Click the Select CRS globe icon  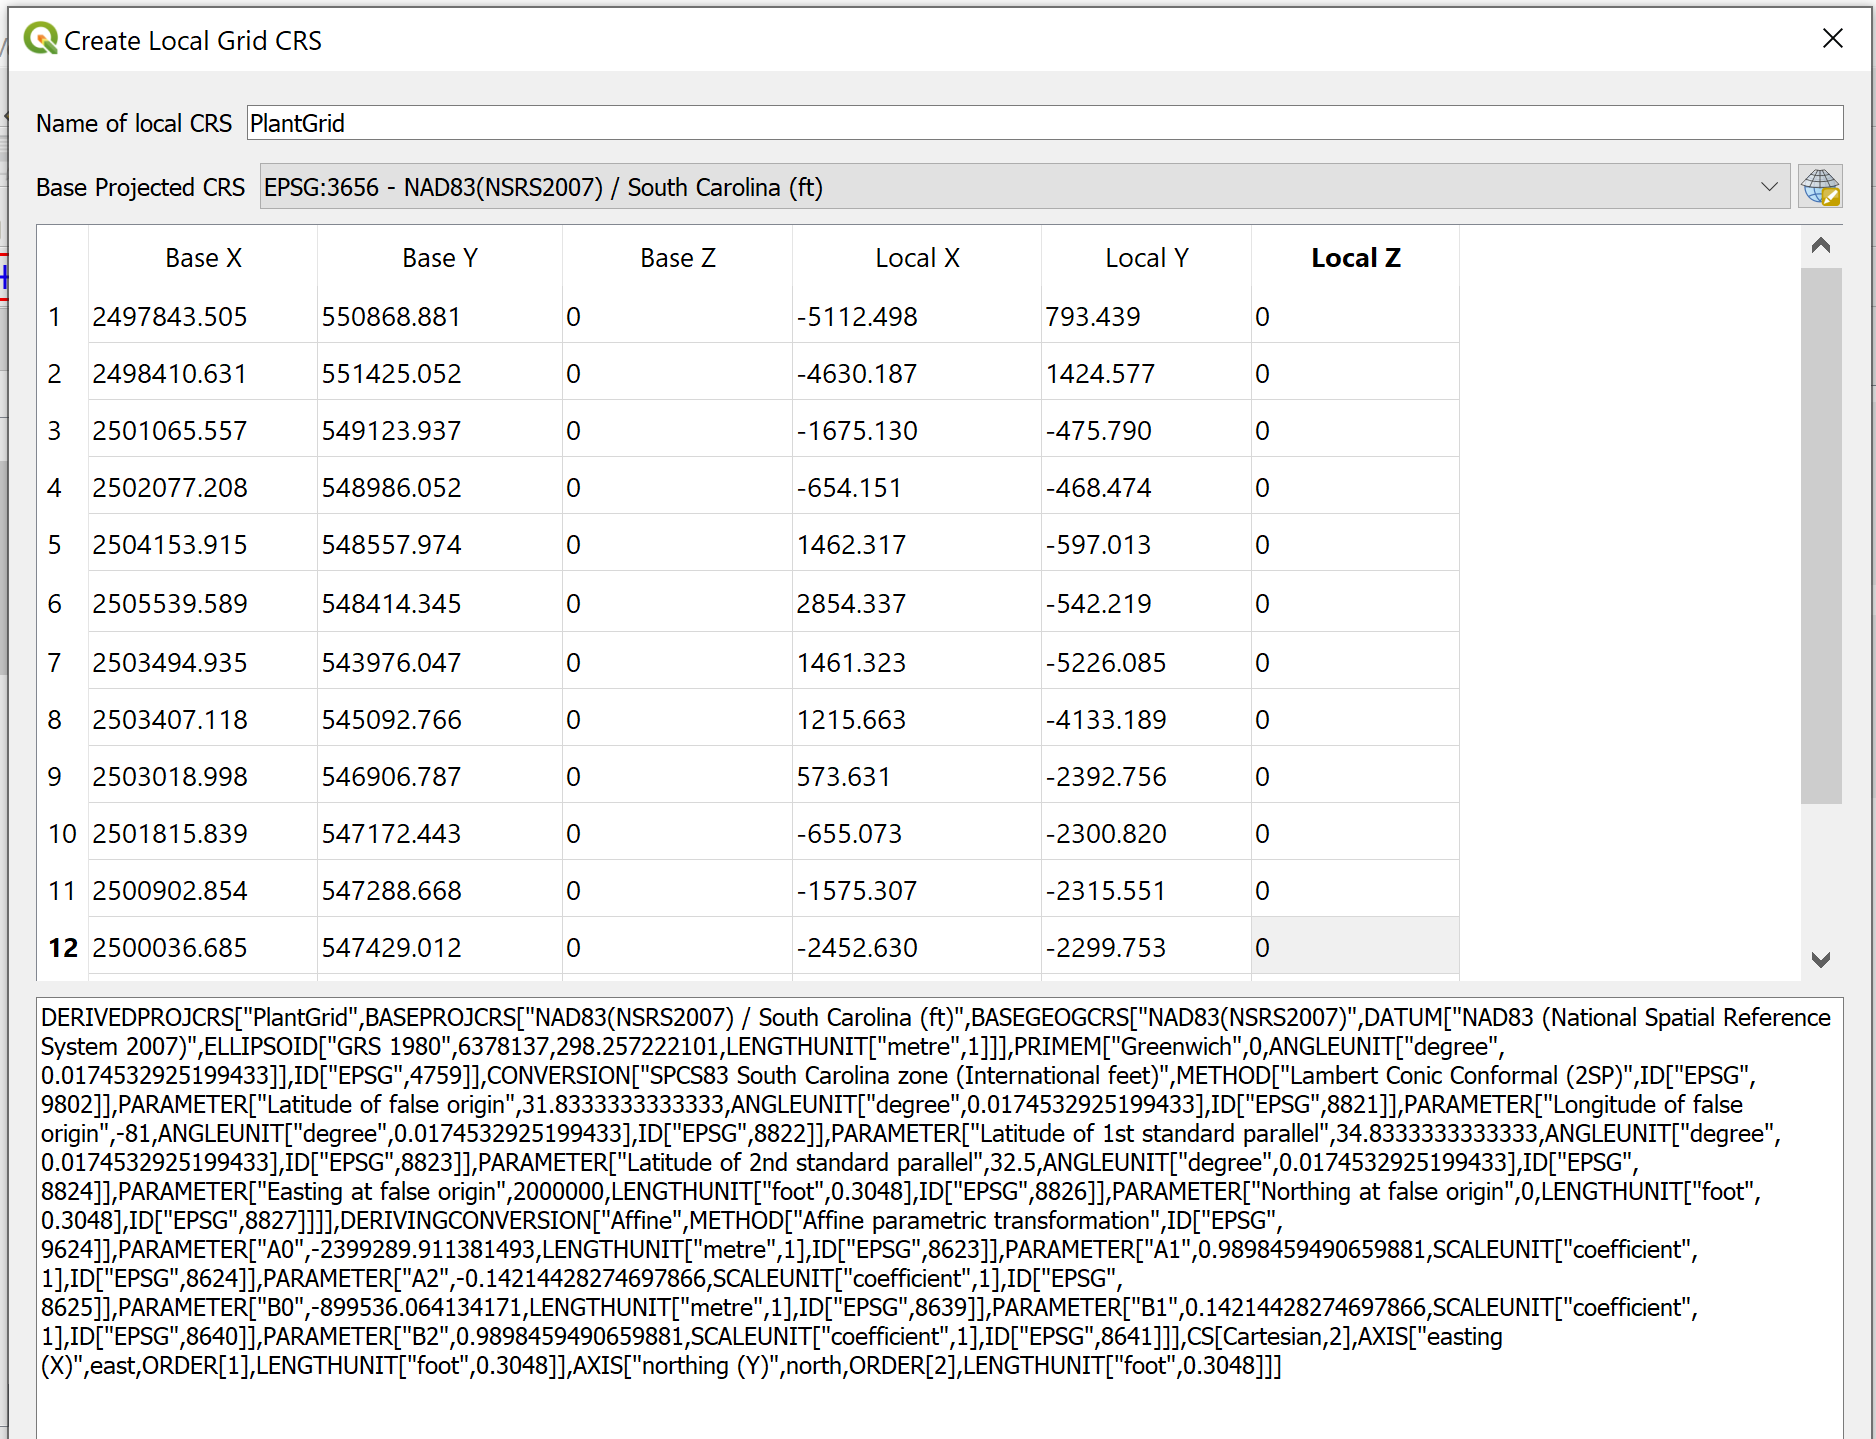tap(1819, 187)
